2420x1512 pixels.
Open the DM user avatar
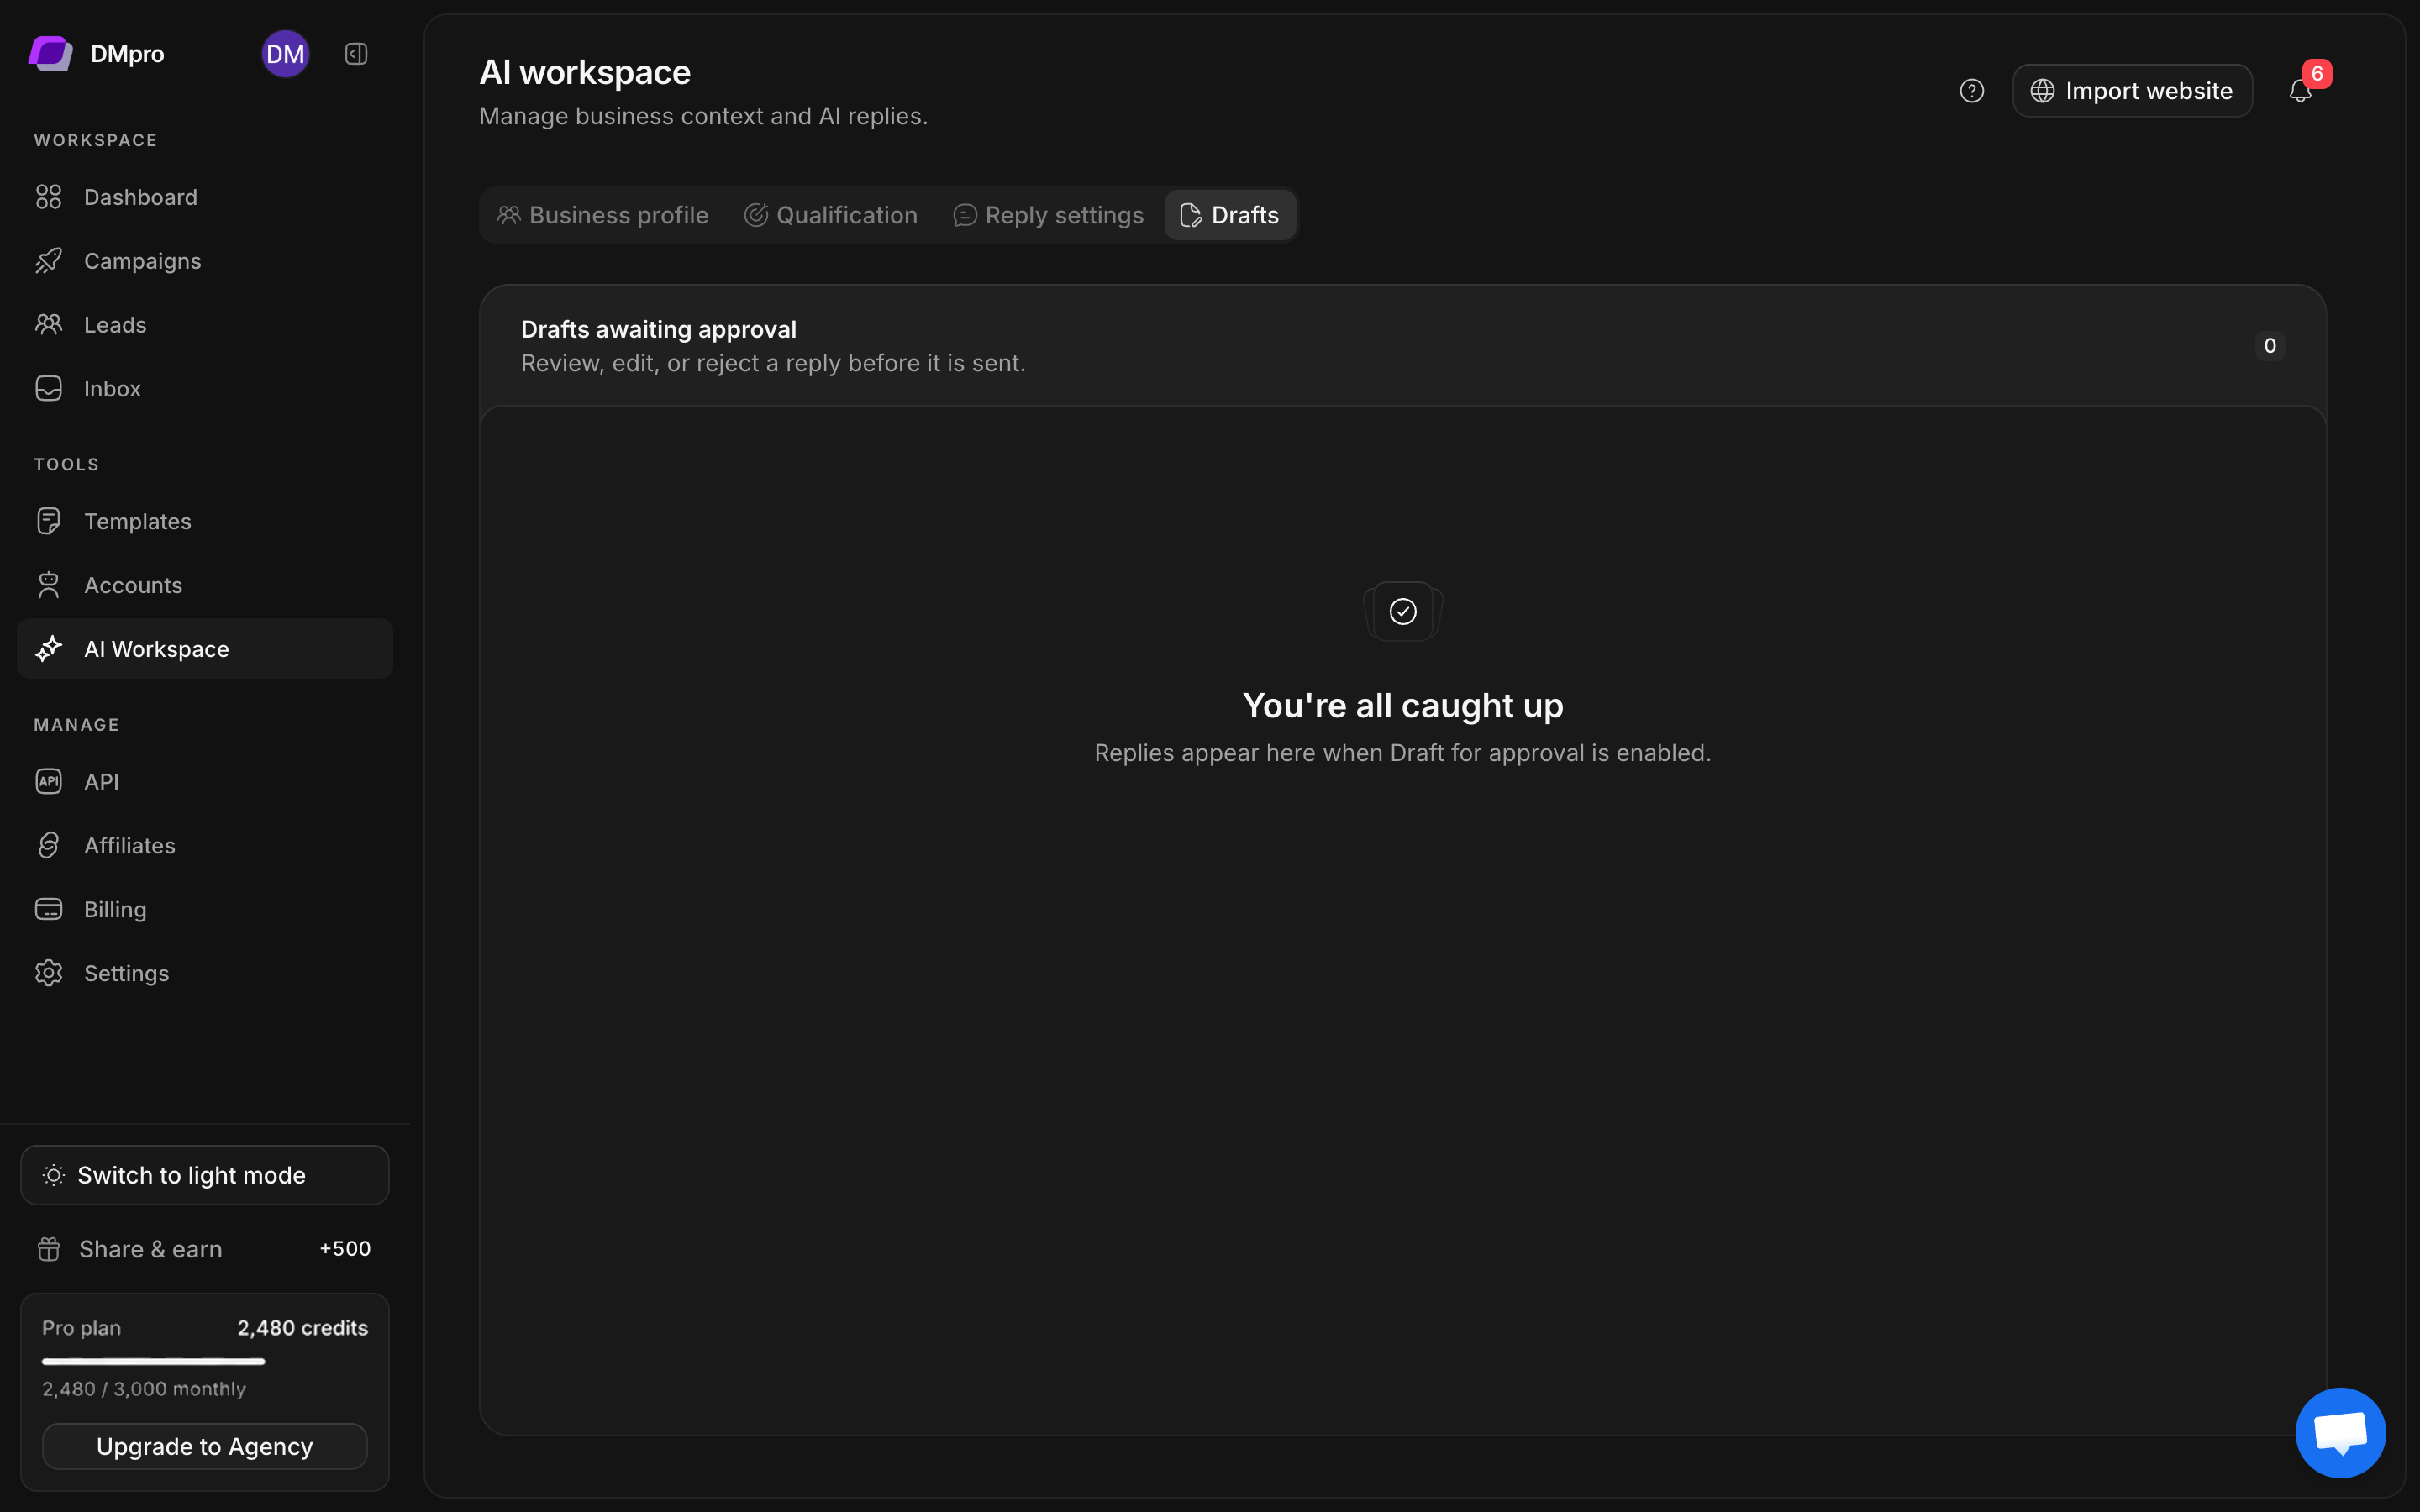[285, 54]
